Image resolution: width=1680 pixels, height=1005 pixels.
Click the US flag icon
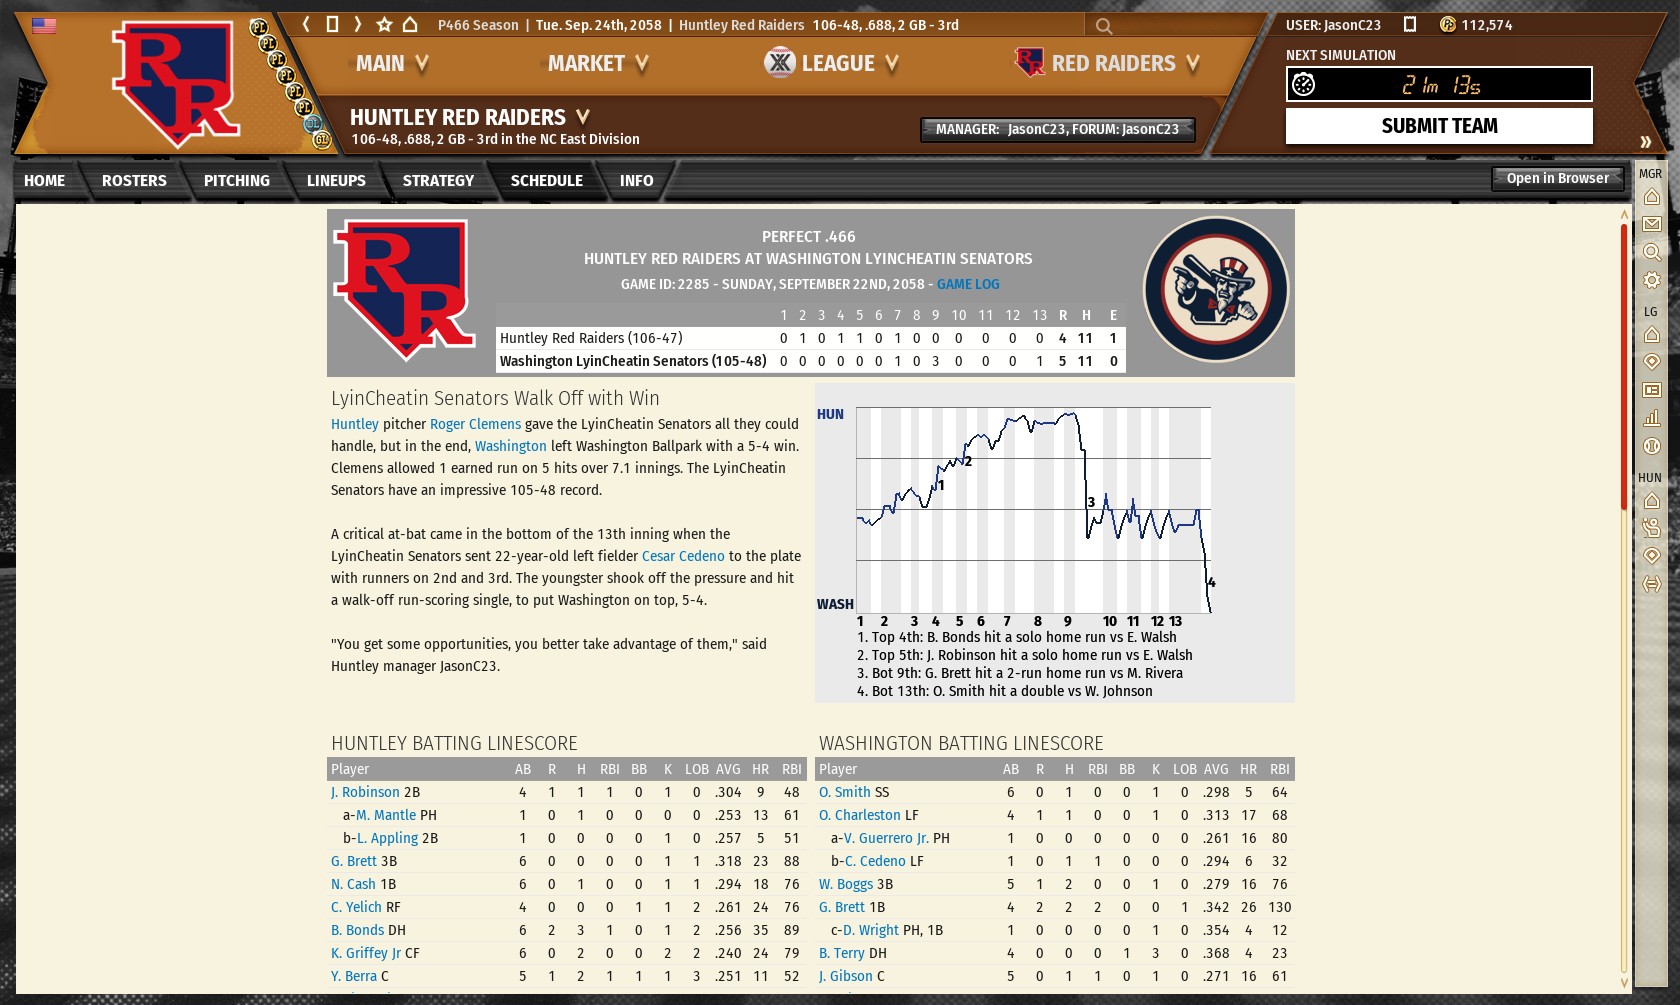(x=44, y=26)
